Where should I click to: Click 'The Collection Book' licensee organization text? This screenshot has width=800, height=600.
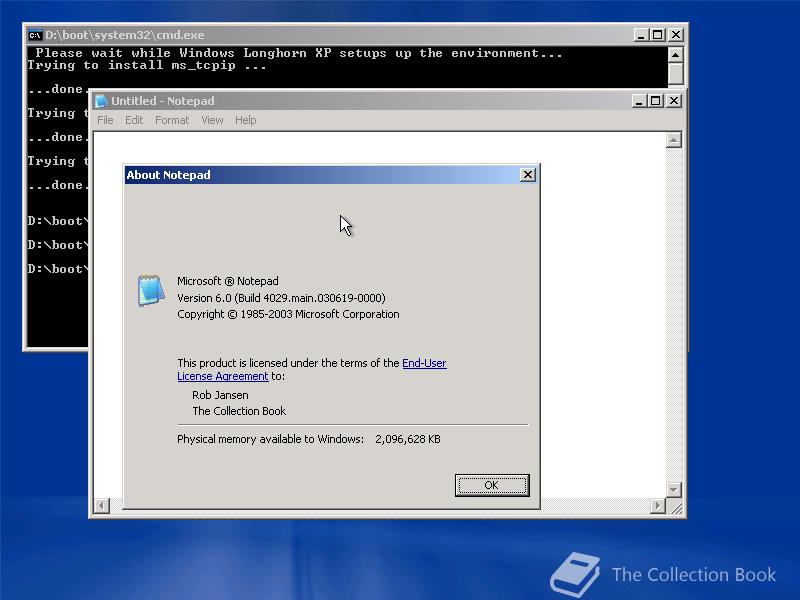tap(239, 411)
